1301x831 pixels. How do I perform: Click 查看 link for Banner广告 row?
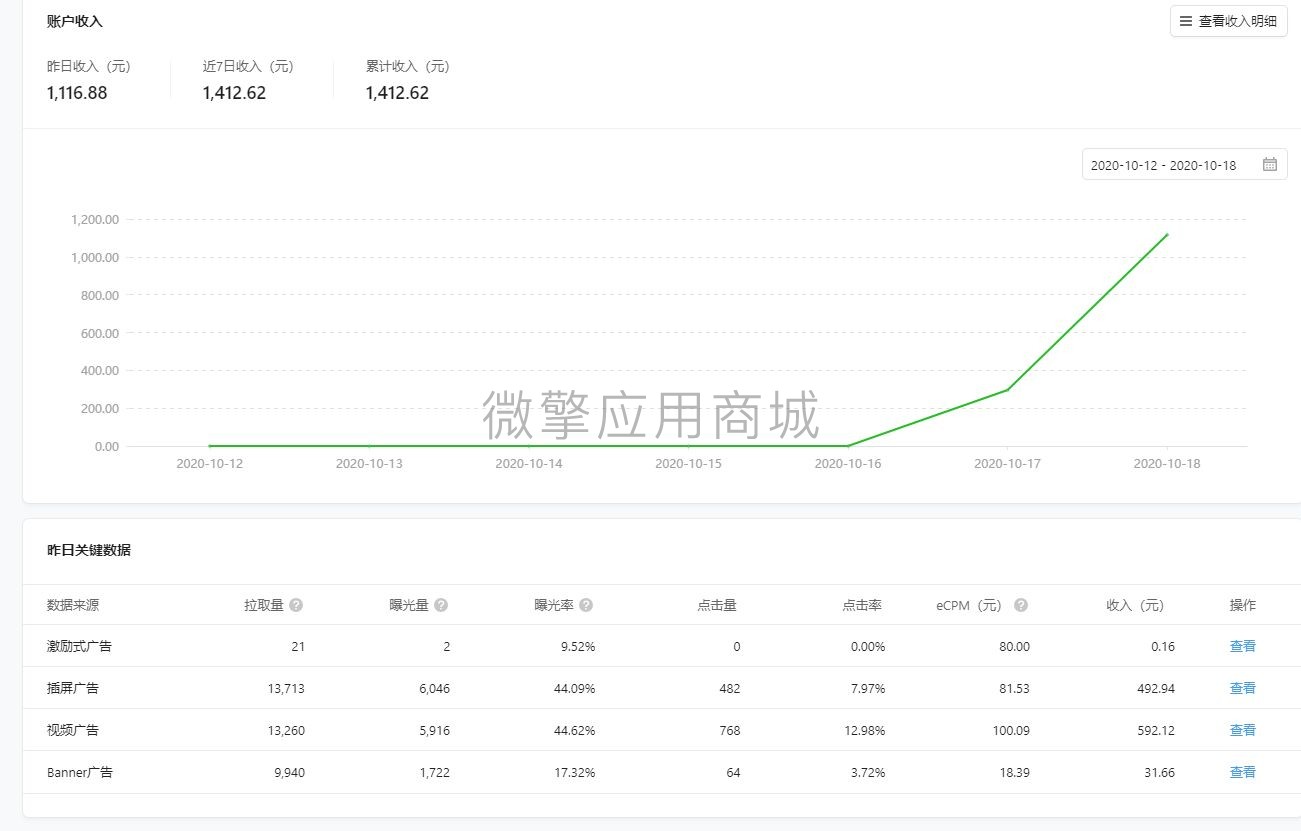tap(1242, 772)
